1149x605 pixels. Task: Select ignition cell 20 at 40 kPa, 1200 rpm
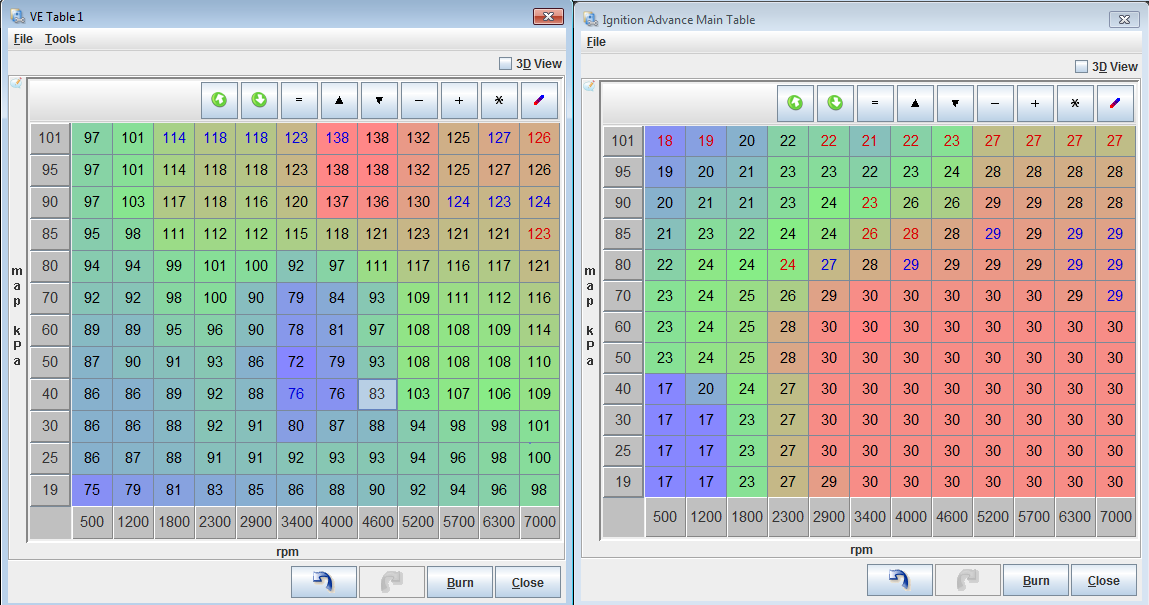[706, 389]
